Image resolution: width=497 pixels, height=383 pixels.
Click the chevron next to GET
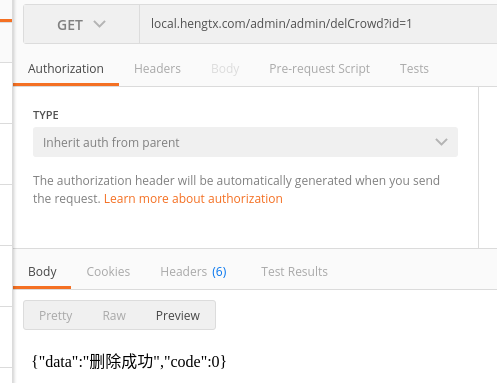tap(99, 24)
